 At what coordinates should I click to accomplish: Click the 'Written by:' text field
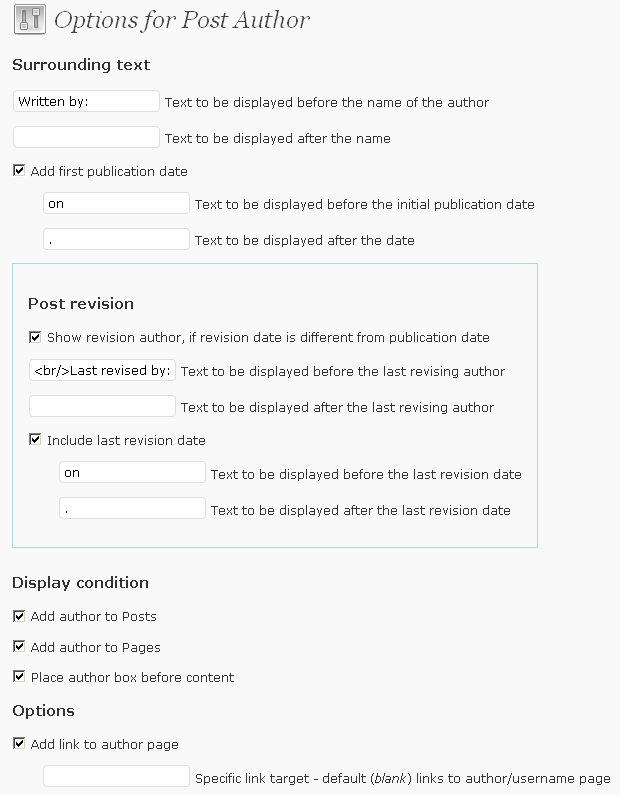[x=86, y=101]
